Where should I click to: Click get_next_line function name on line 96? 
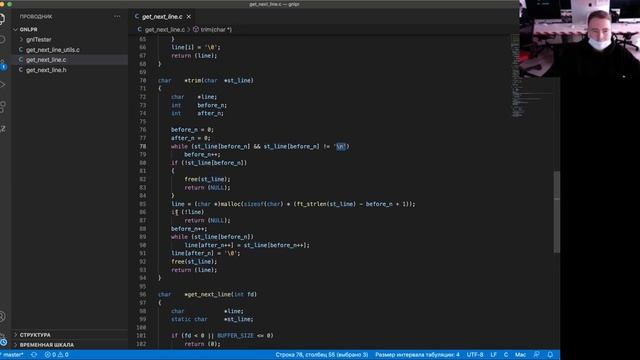[209, 294]
